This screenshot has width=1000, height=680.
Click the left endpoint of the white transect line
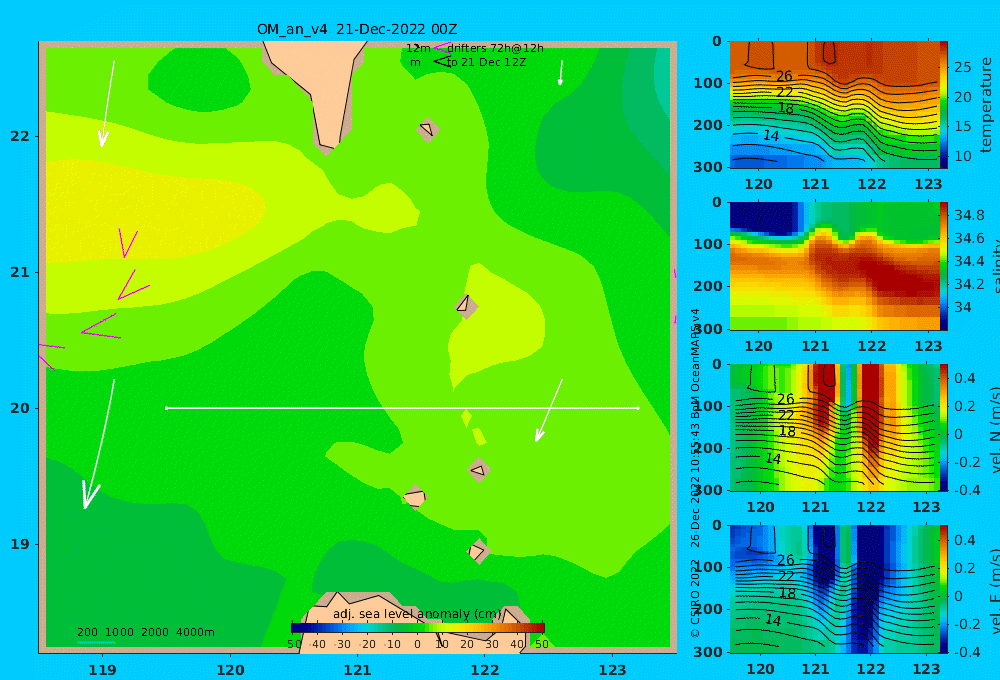pos(166,408)
